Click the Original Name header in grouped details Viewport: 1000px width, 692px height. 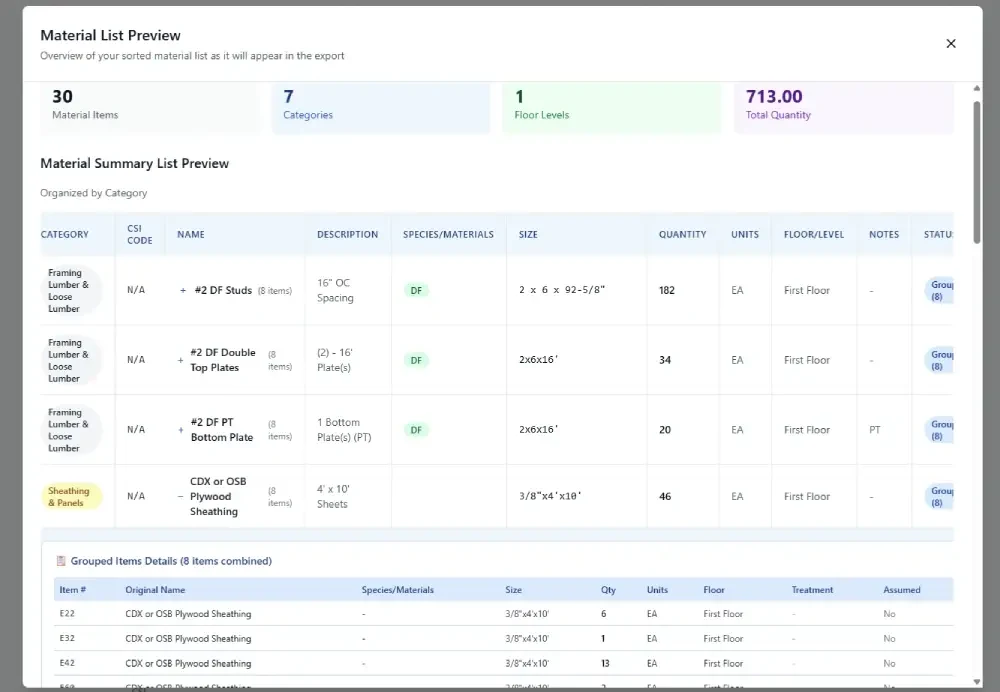[155, 590]
